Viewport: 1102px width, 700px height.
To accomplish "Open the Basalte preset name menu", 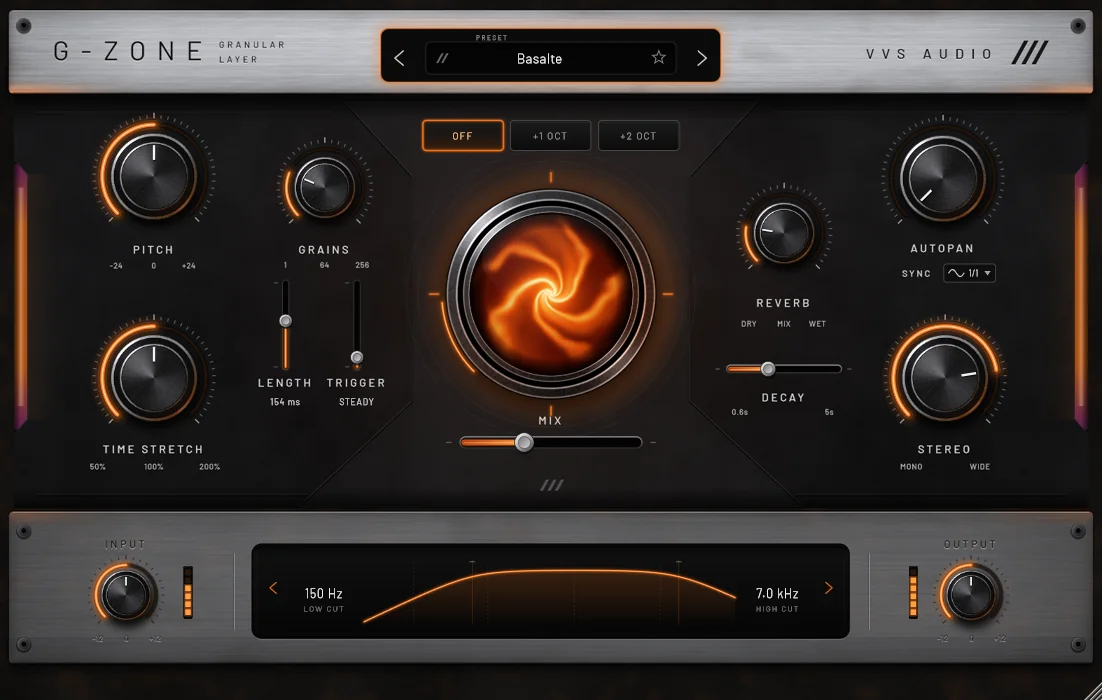I will click(x=550, y=58).
